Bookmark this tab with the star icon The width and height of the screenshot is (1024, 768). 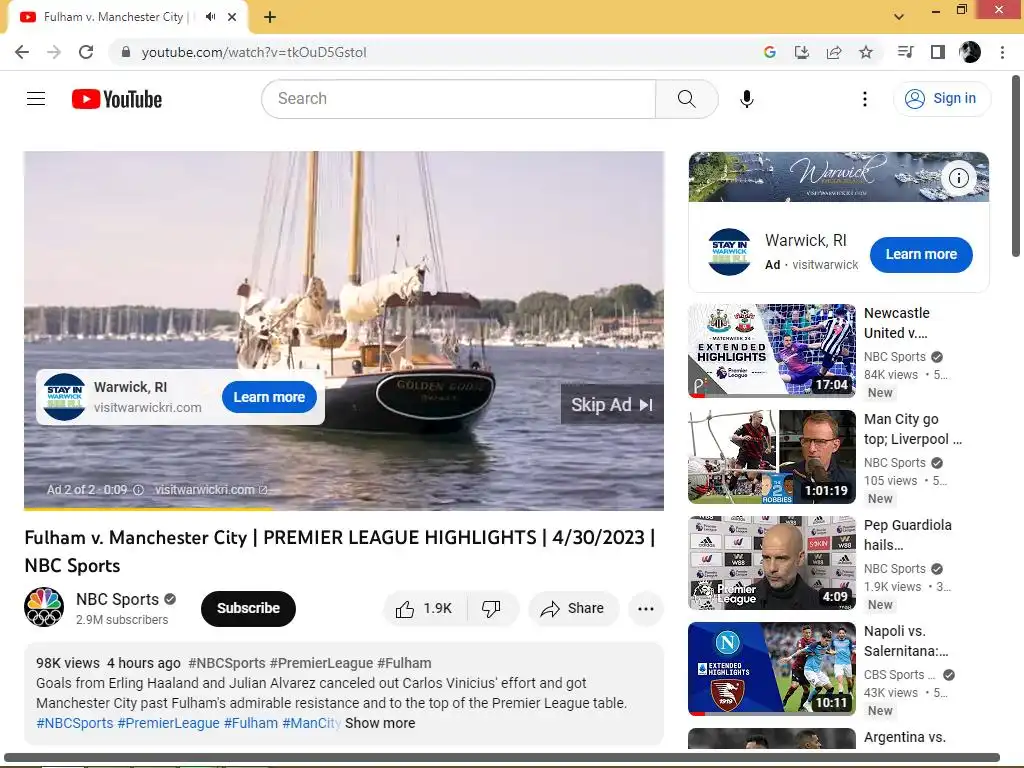tap(866, 52)
